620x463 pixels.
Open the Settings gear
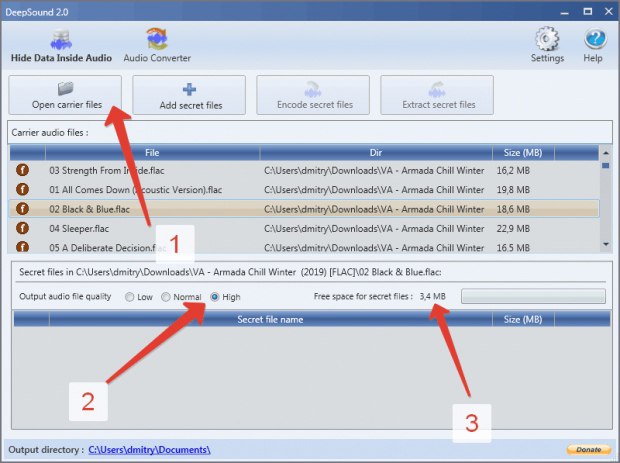click(x=547, y=45)
